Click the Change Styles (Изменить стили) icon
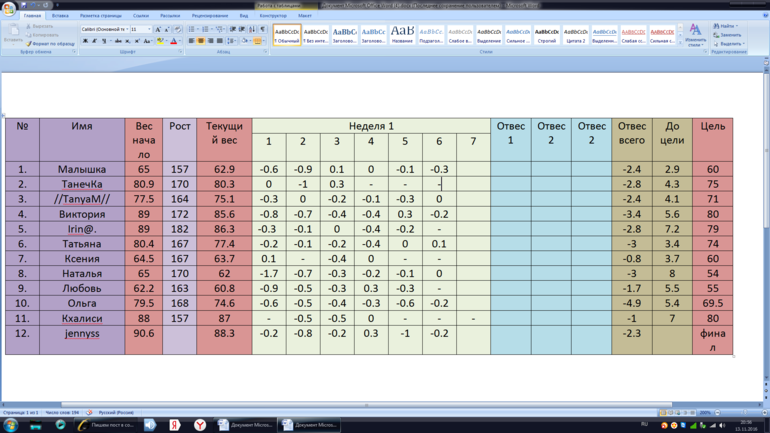This screenshot has height=433, width=770. coord(695,35)
